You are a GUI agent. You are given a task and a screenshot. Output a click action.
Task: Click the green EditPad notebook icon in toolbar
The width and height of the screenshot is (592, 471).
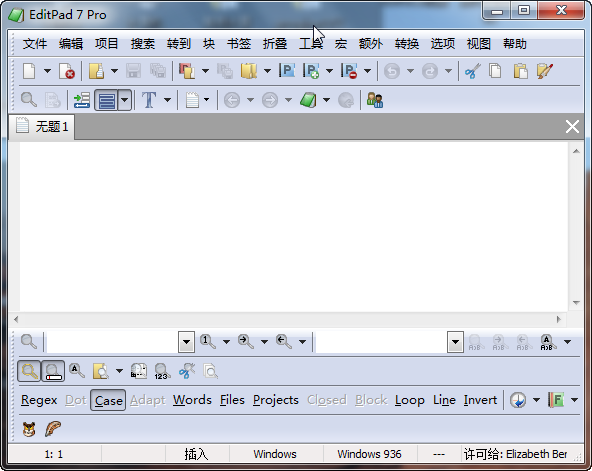tap(308, 100)
